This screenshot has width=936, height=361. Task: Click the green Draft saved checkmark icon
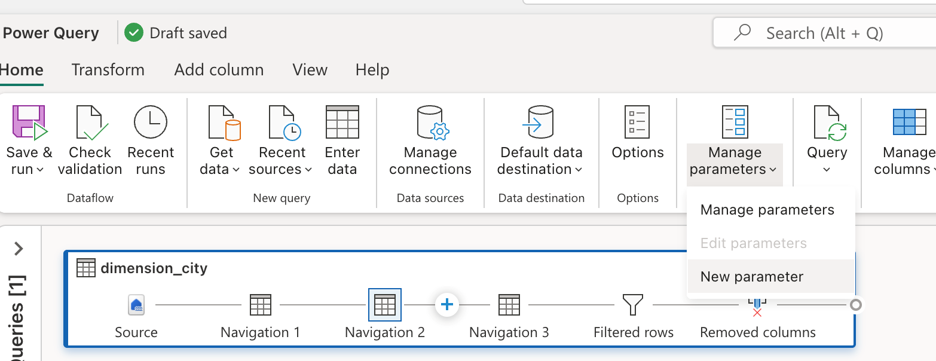[134, 33]
